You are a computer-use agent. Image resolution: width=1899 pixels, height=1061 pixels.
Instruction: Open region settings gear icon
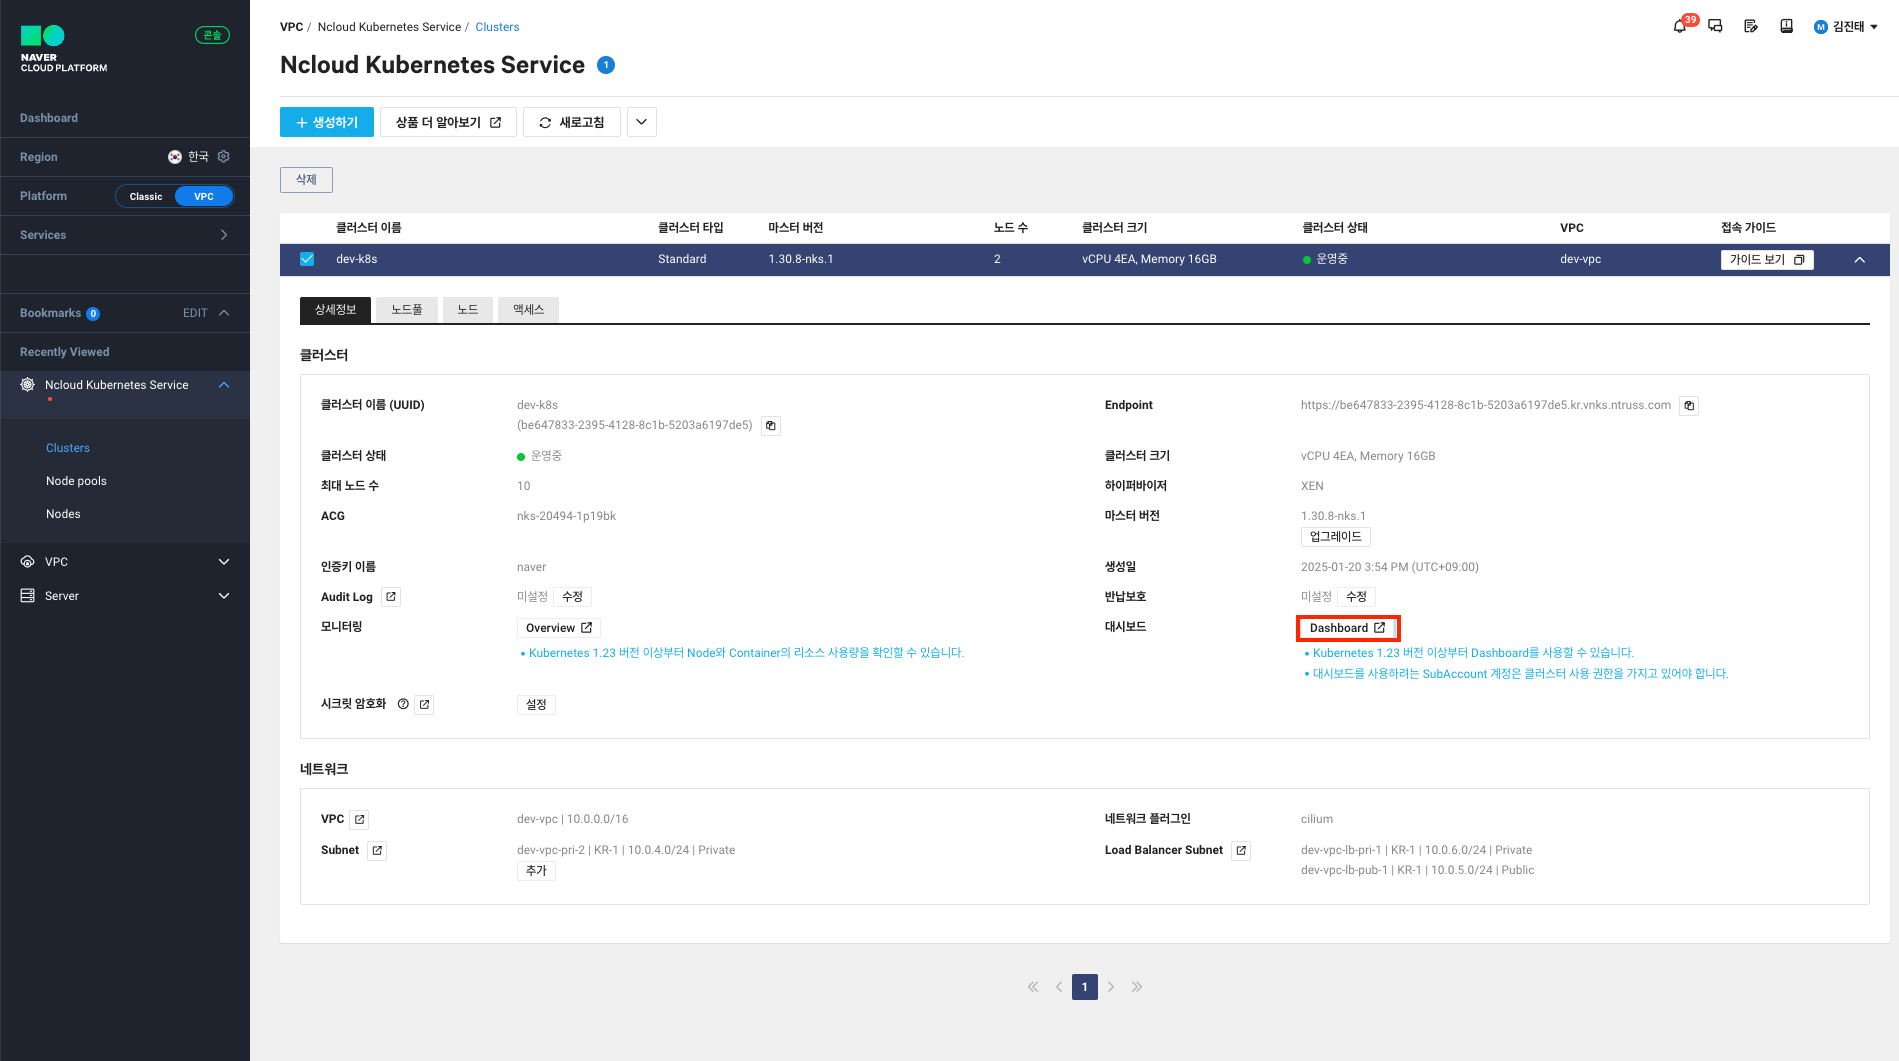(x=224, y=157)
